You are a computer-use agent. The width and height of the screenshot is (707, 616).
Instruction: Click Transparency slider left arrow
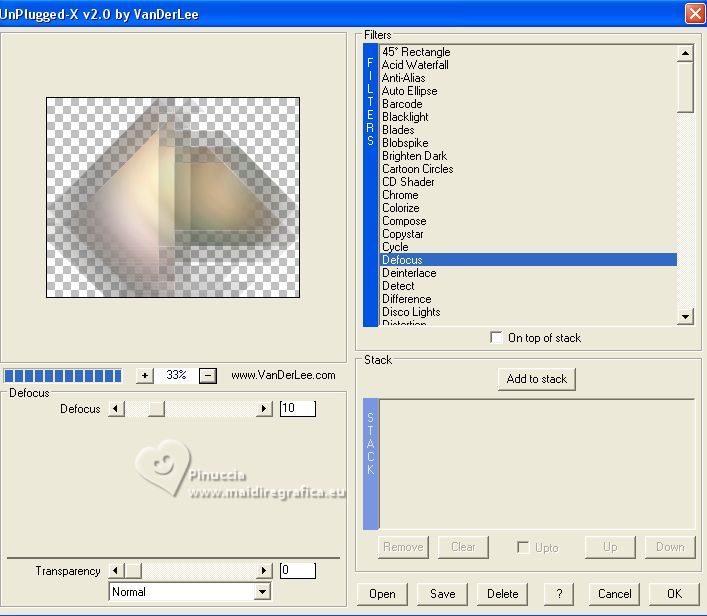click(116, 570)
